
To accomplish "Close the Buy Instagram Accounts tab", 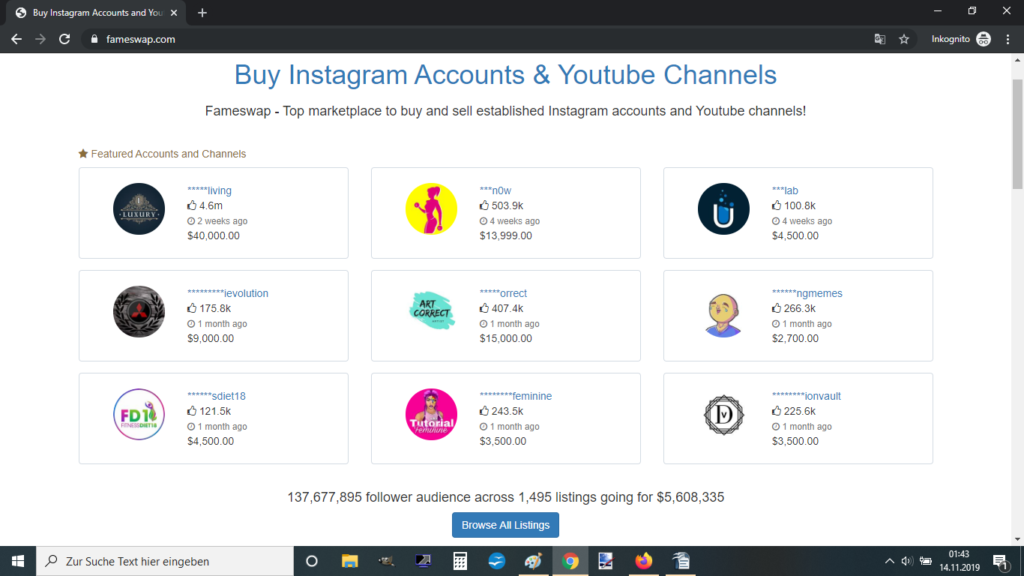I will pos(174,12).
